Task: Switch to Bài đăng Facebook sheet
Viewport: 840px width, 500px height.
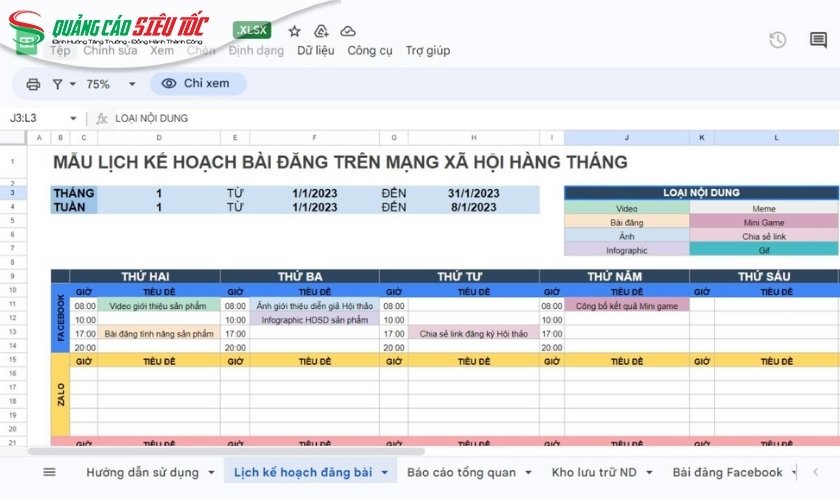Action: tap(728, 473)
